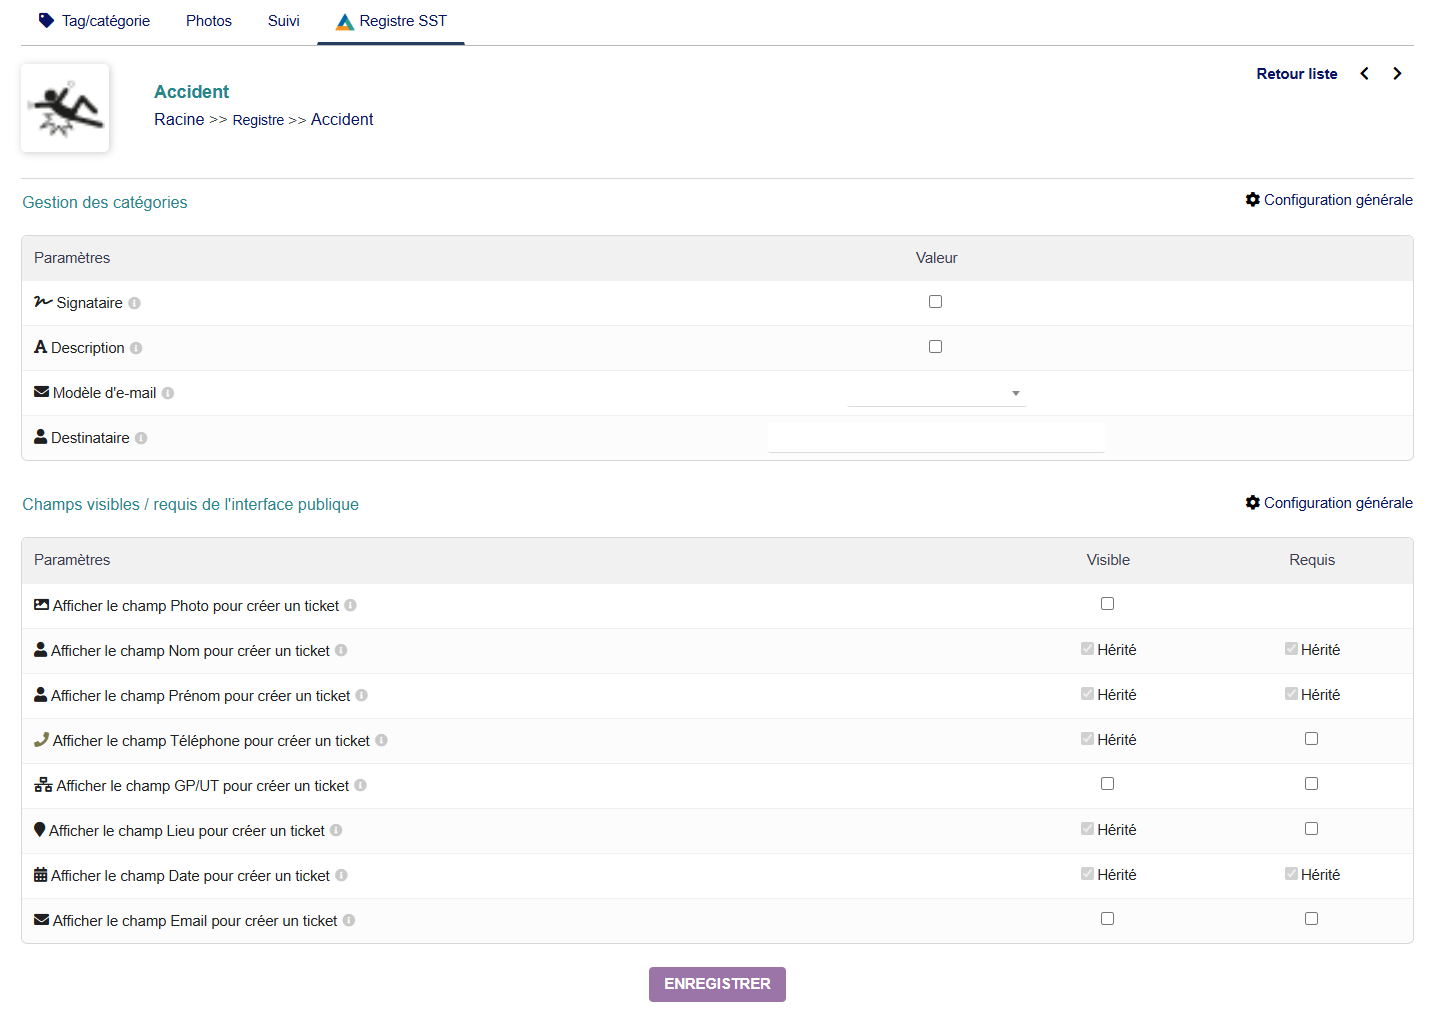This screenshot has height=1019, width=1434.
Task: Click the accident category pictogram thumbnail
Action: click(65, 108)
